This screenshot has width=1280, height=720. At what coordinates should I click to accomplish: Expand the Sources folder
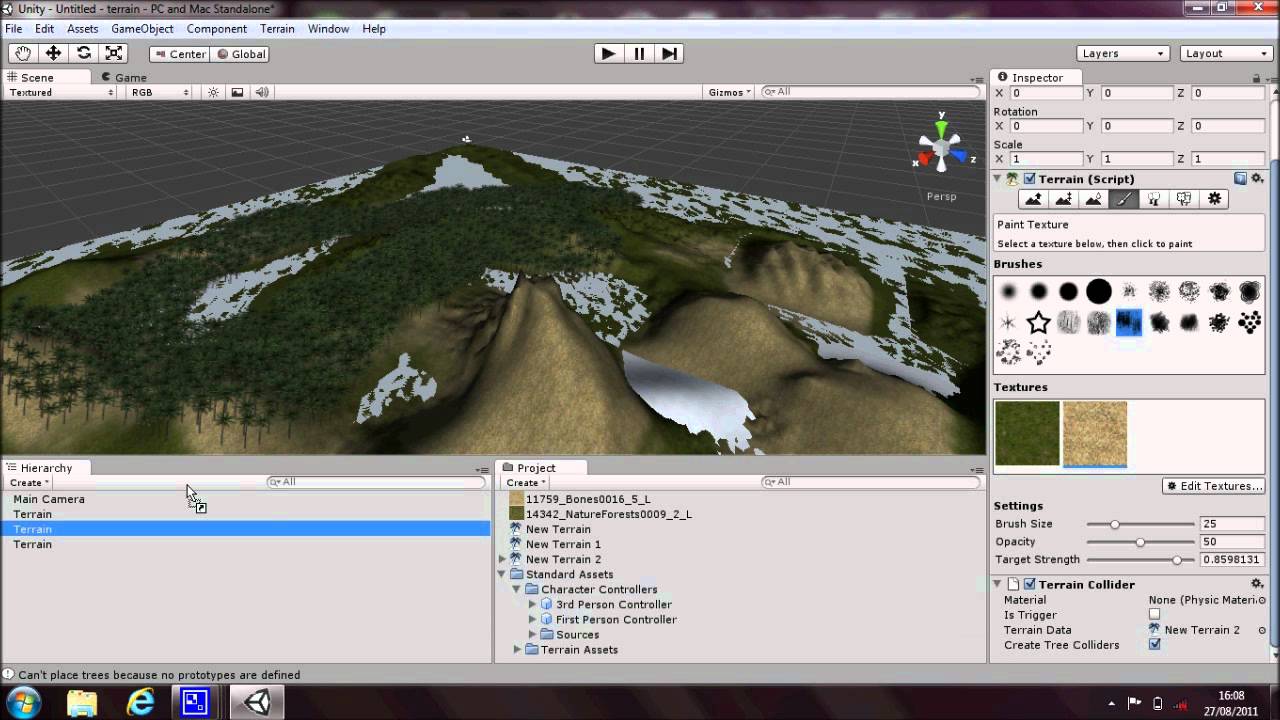tap(532, 634)
